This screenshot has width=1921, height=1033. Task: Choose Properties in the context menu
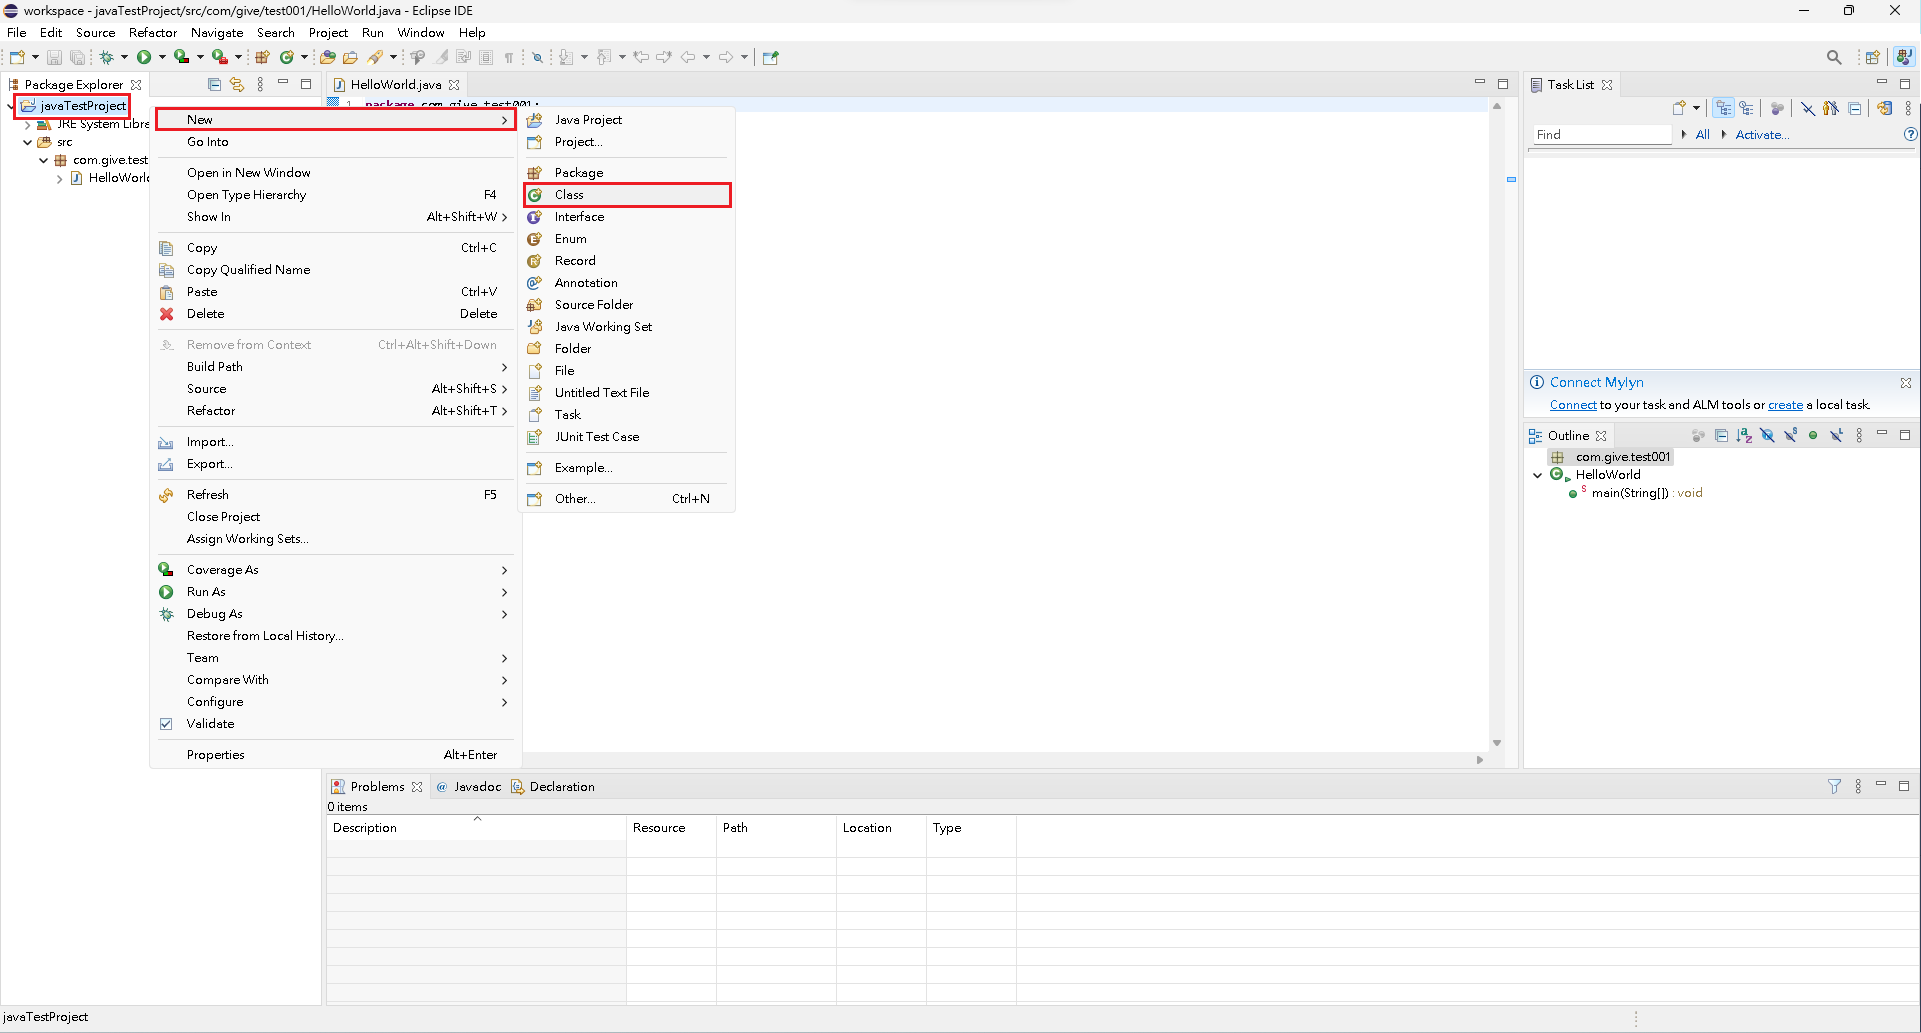click(215, 754)
